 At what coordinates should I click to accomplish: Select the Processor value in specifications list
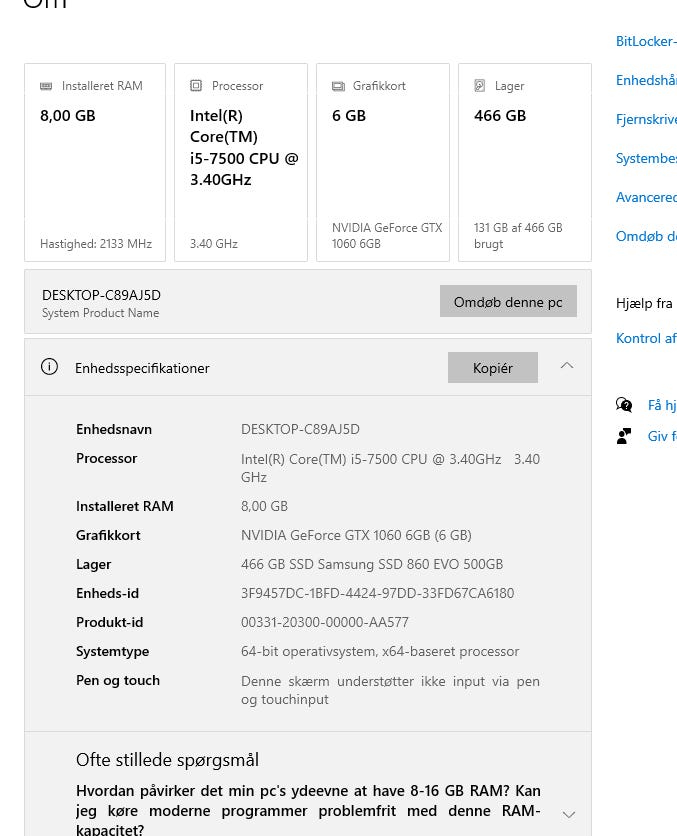click(x=390, y=468)
